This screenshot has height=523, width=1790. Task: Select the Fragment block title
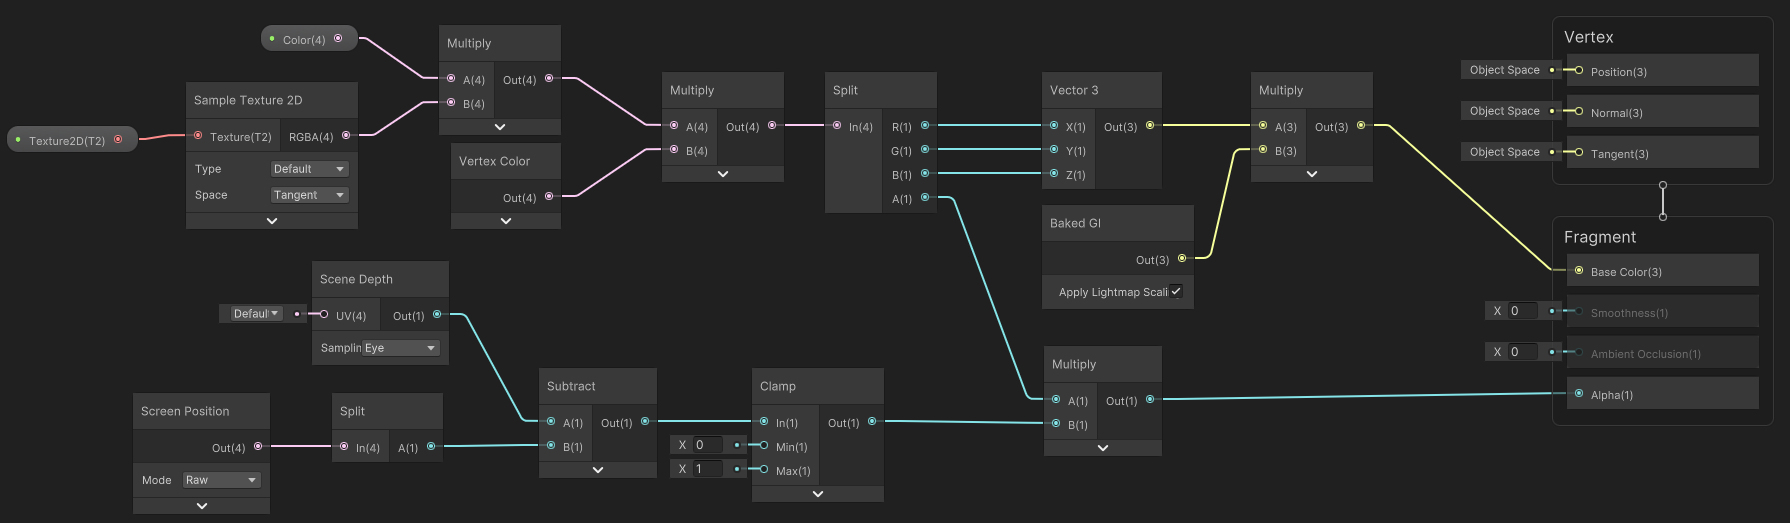(1600, 237)
